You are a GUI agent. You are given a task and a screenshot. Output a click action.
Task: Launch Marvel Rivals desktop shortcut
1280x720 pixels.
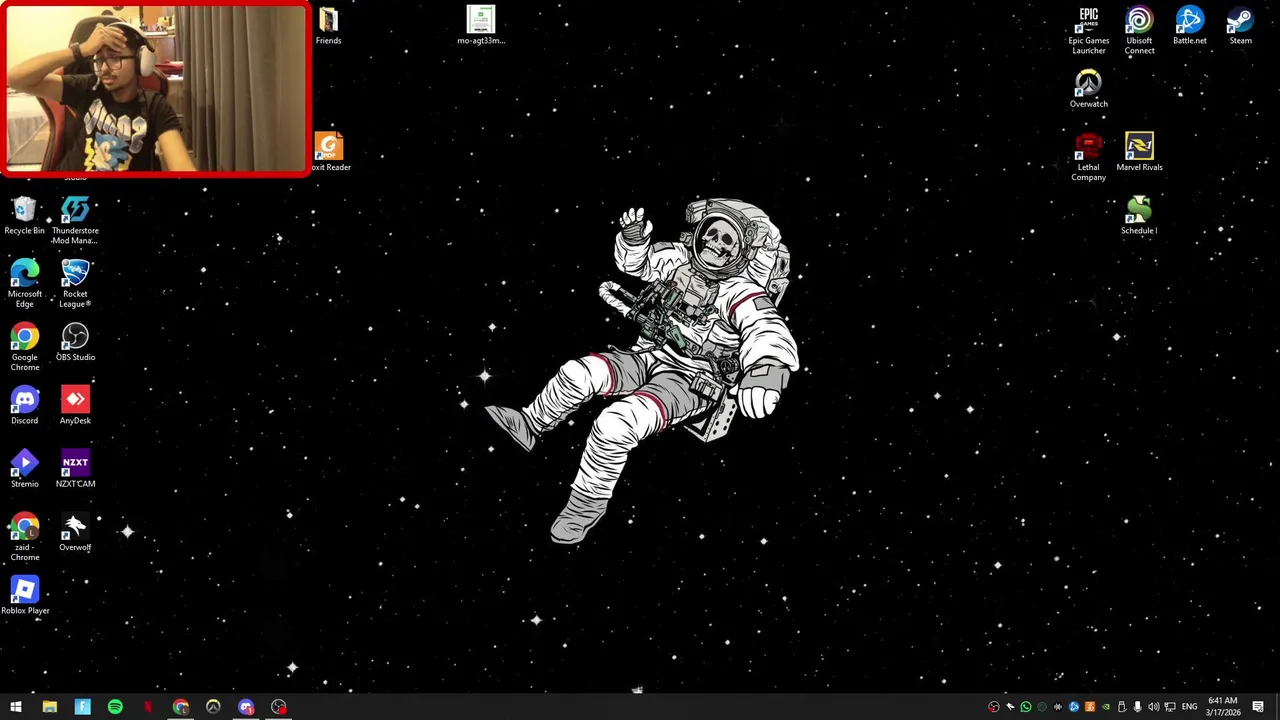(x=1139, y=152)
